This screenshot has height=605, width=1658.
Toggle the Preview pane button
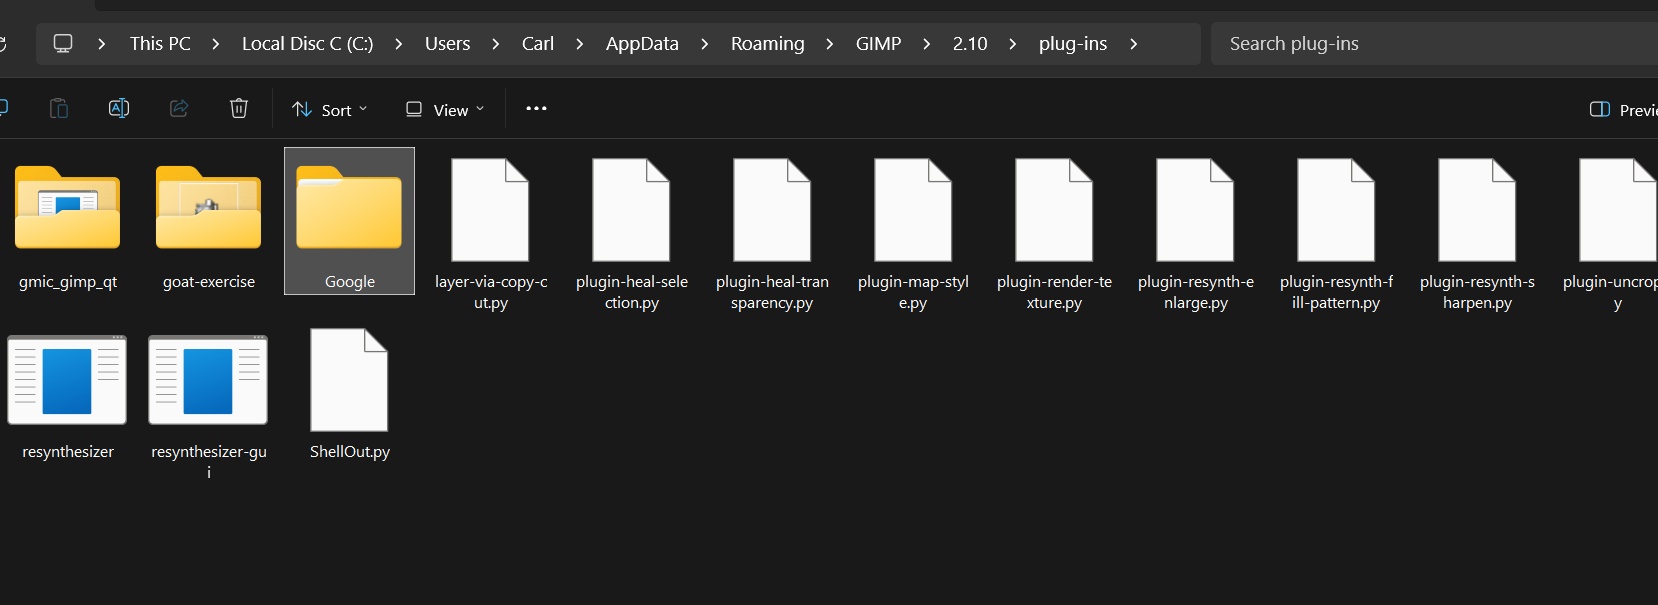1622,110
